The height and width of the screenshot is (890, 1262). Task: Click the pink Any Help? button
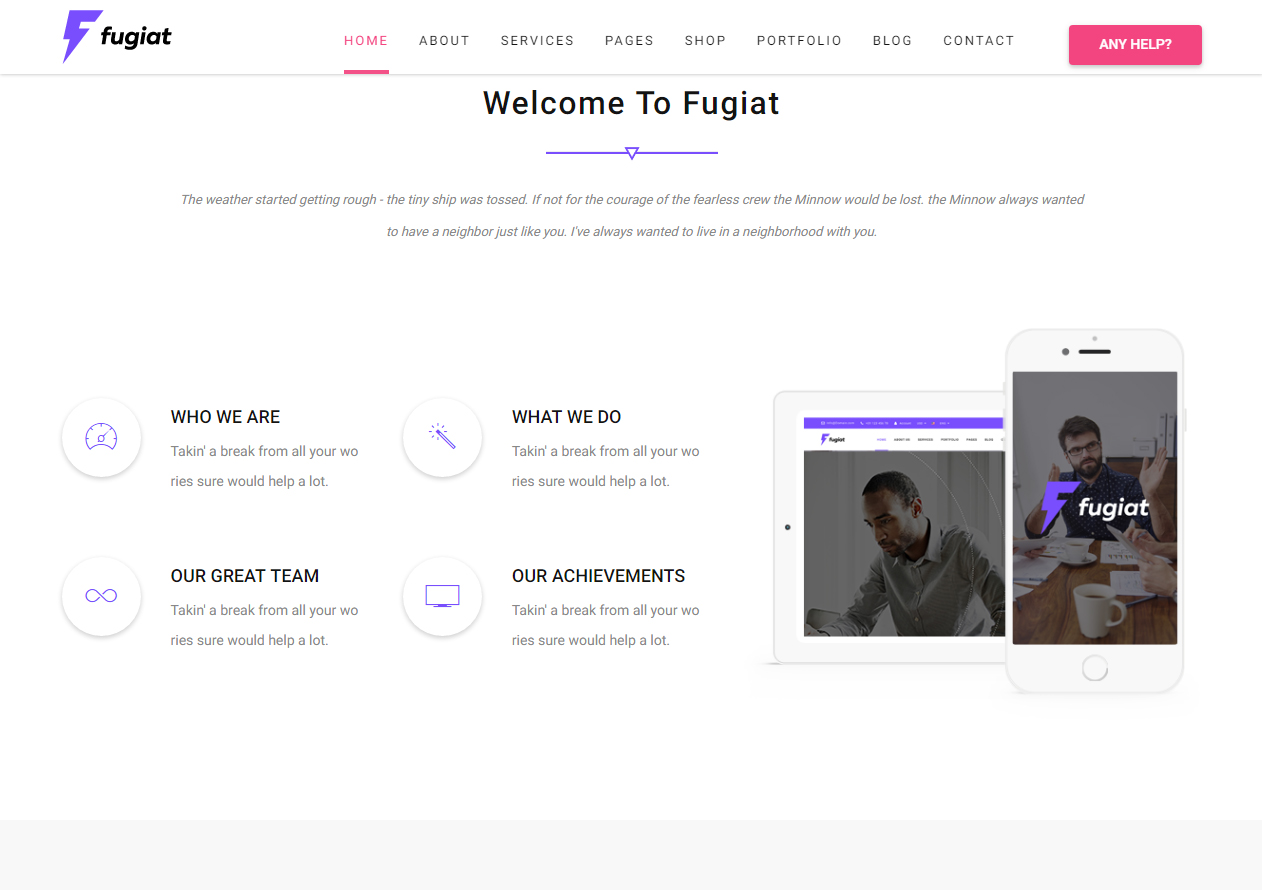coord(1135,45)
